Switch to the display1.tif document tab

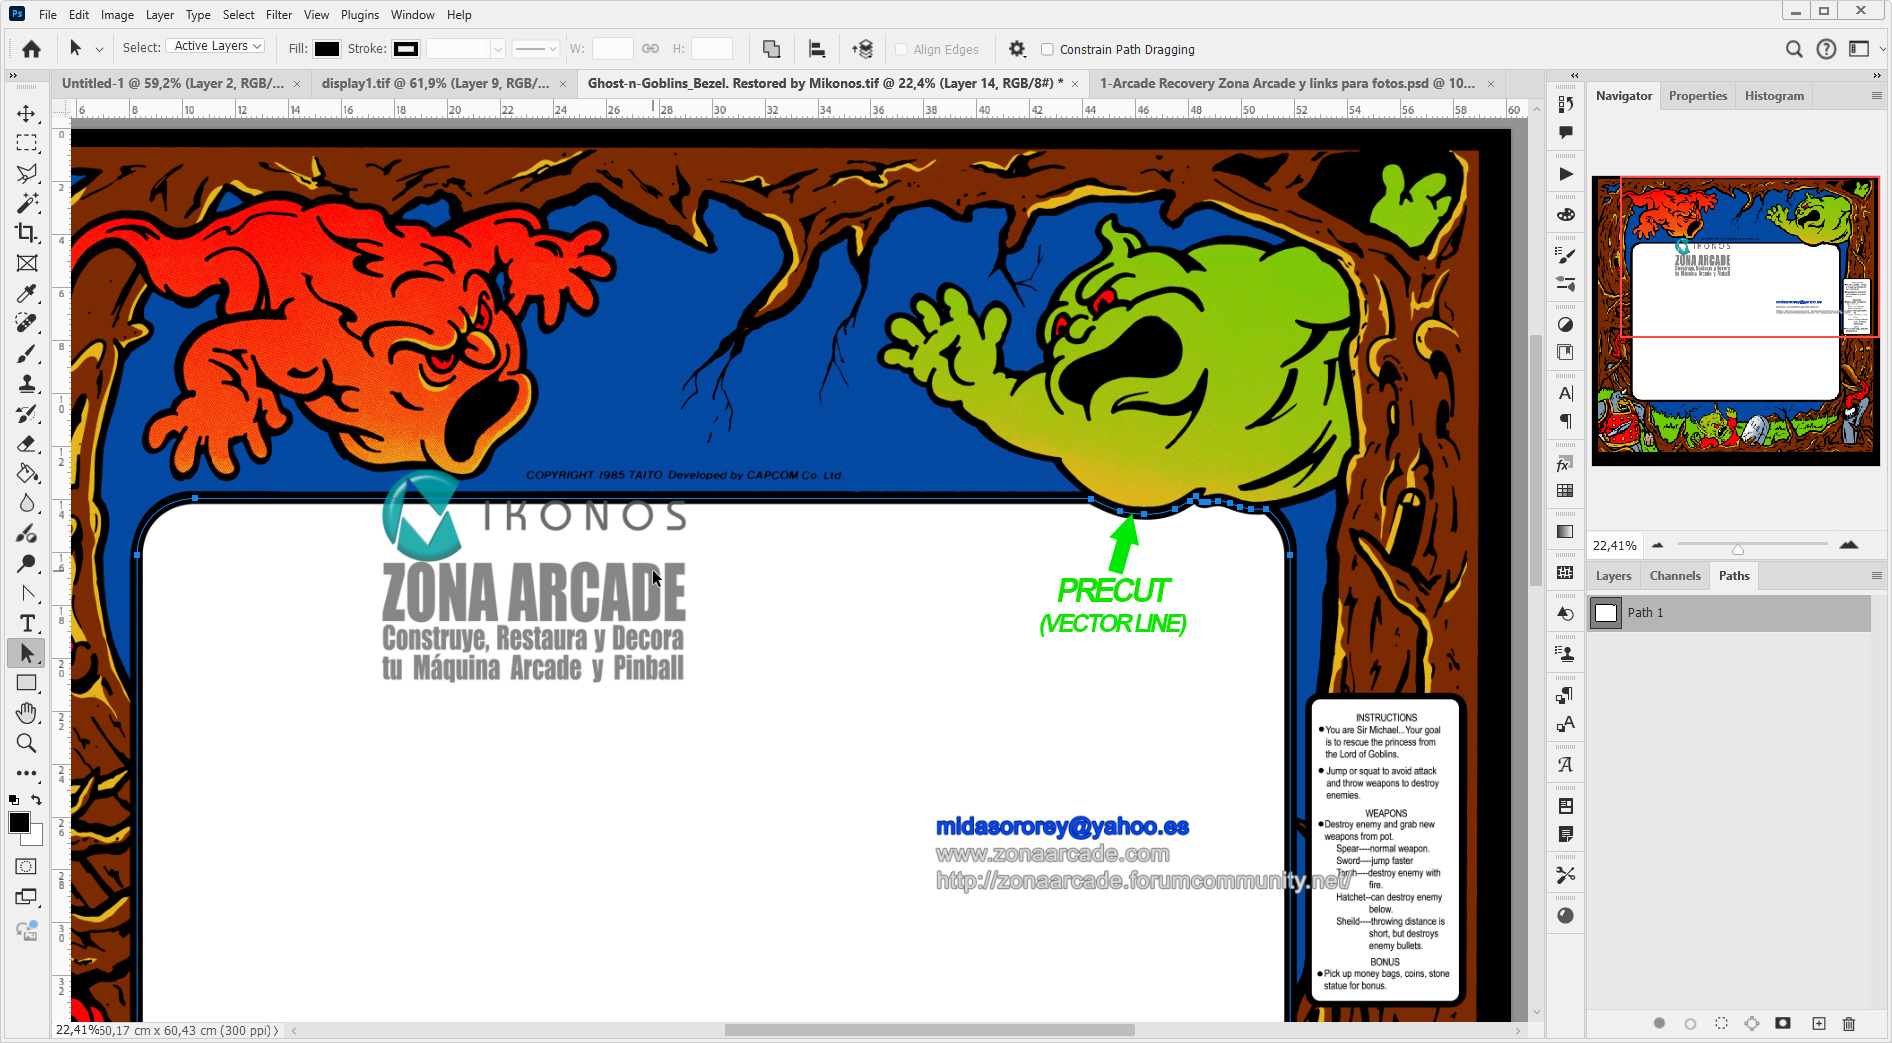click(x=435, y=83)
